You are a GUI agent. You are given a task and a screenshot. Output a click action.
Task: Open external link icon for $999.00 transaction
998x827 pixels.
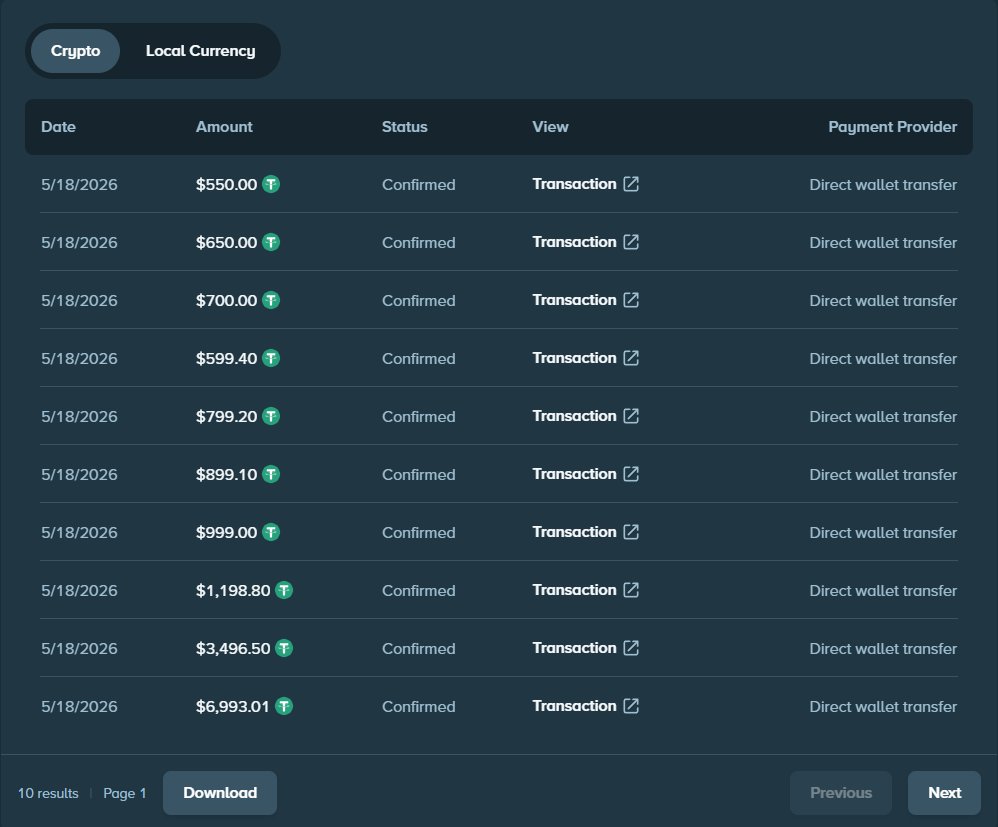631,532
